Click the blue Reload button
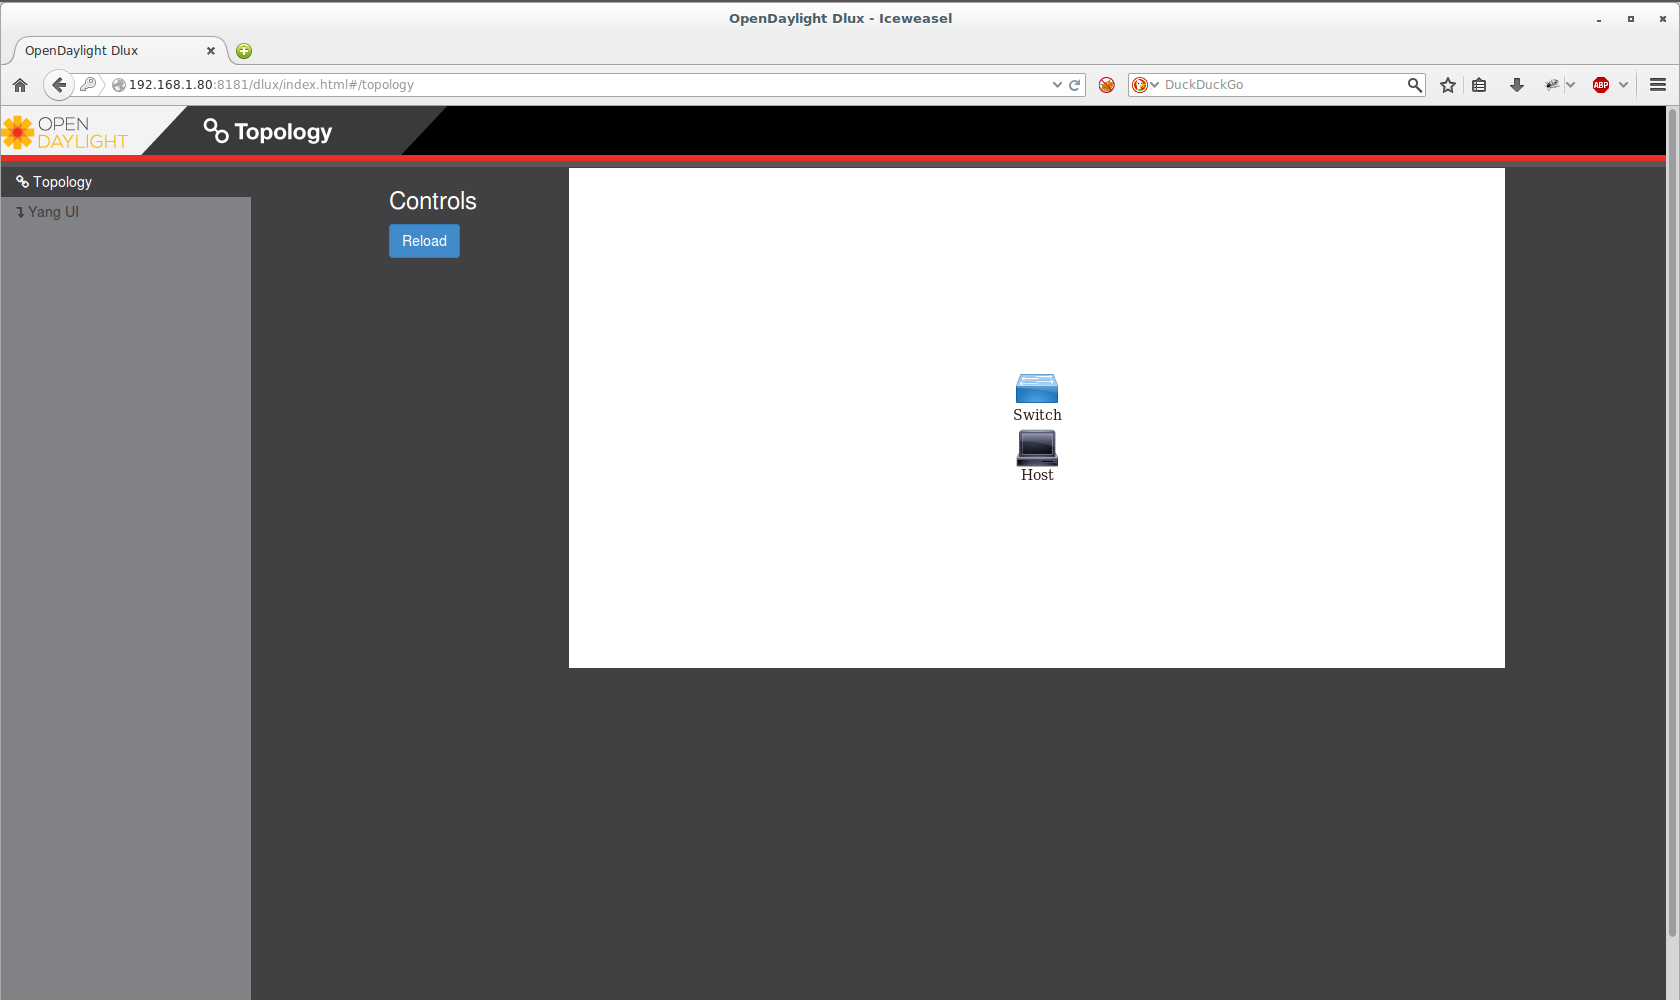 coord(424,241)
